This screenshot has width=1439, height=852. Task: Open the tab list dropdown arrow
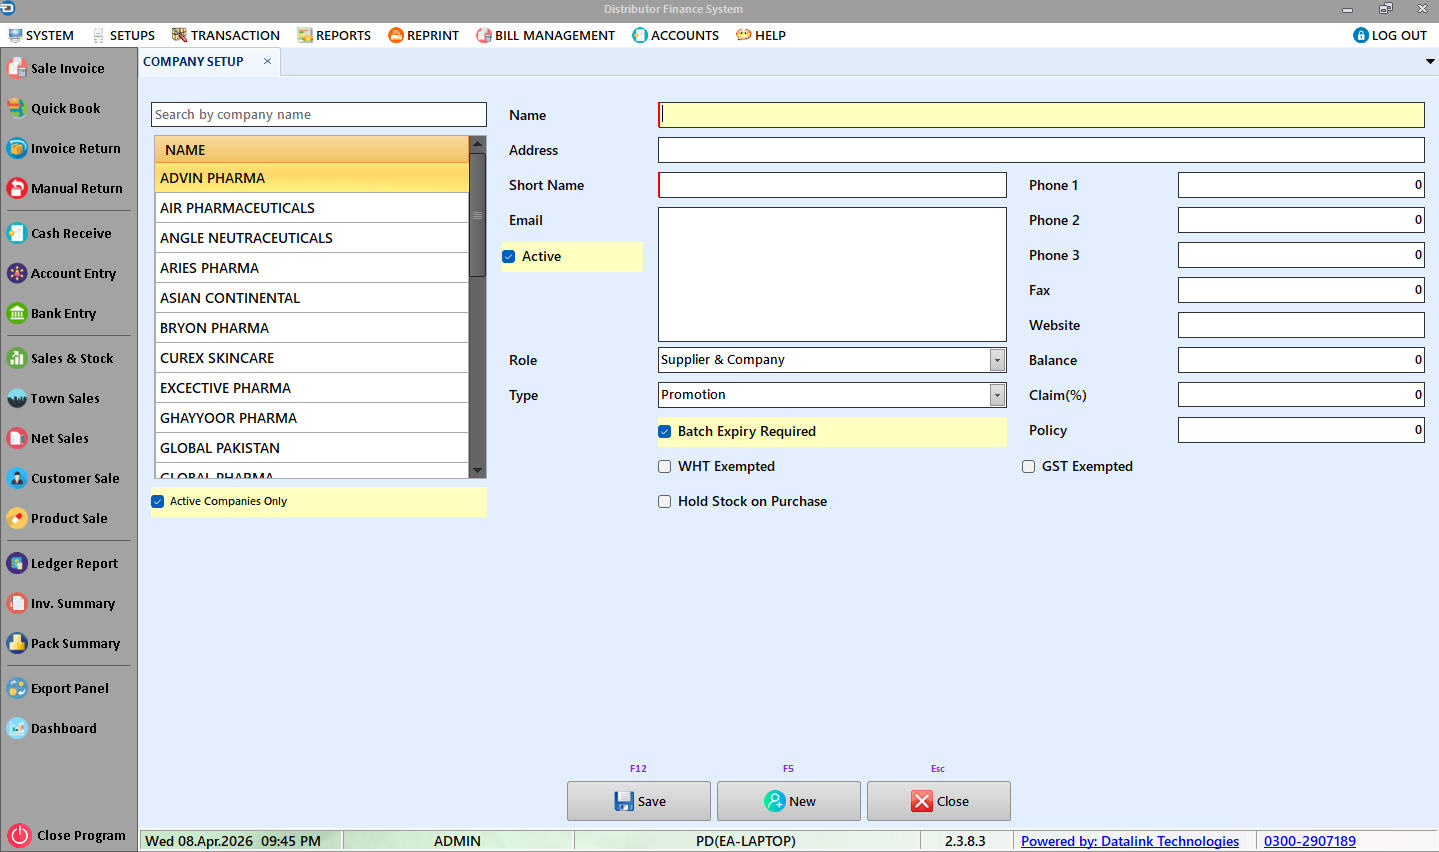1430,62
